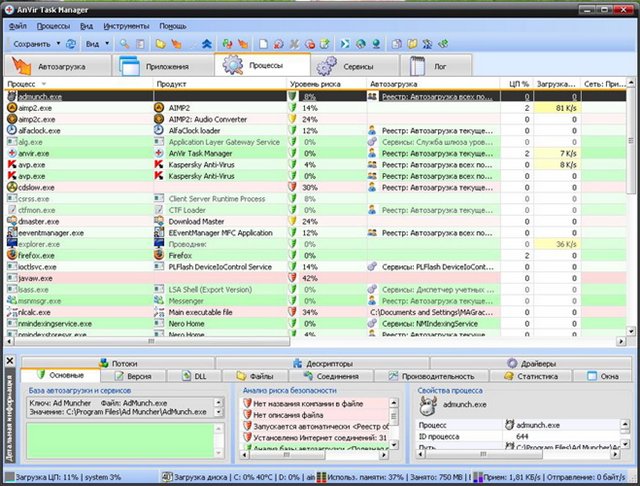Expand the Вид toolbar dropdown
Screen dimensions: 640x486
[107, 44]
